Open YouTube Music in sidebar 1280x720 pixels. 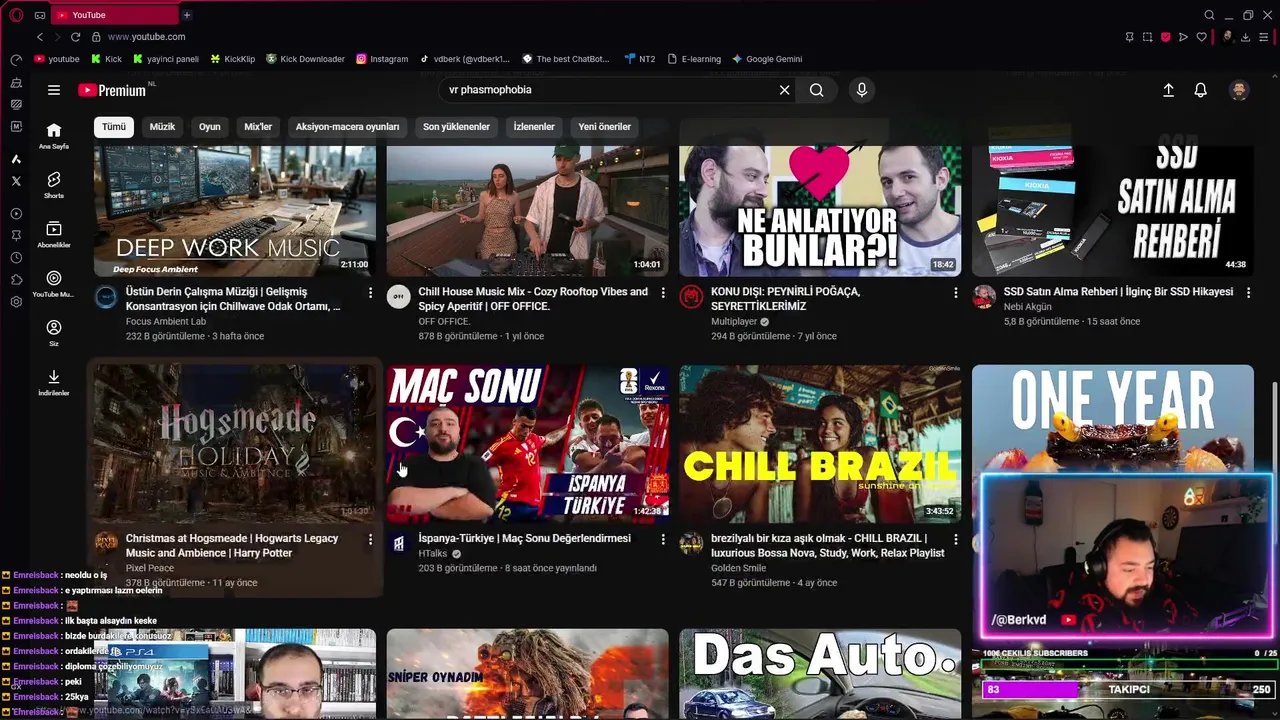54,284
